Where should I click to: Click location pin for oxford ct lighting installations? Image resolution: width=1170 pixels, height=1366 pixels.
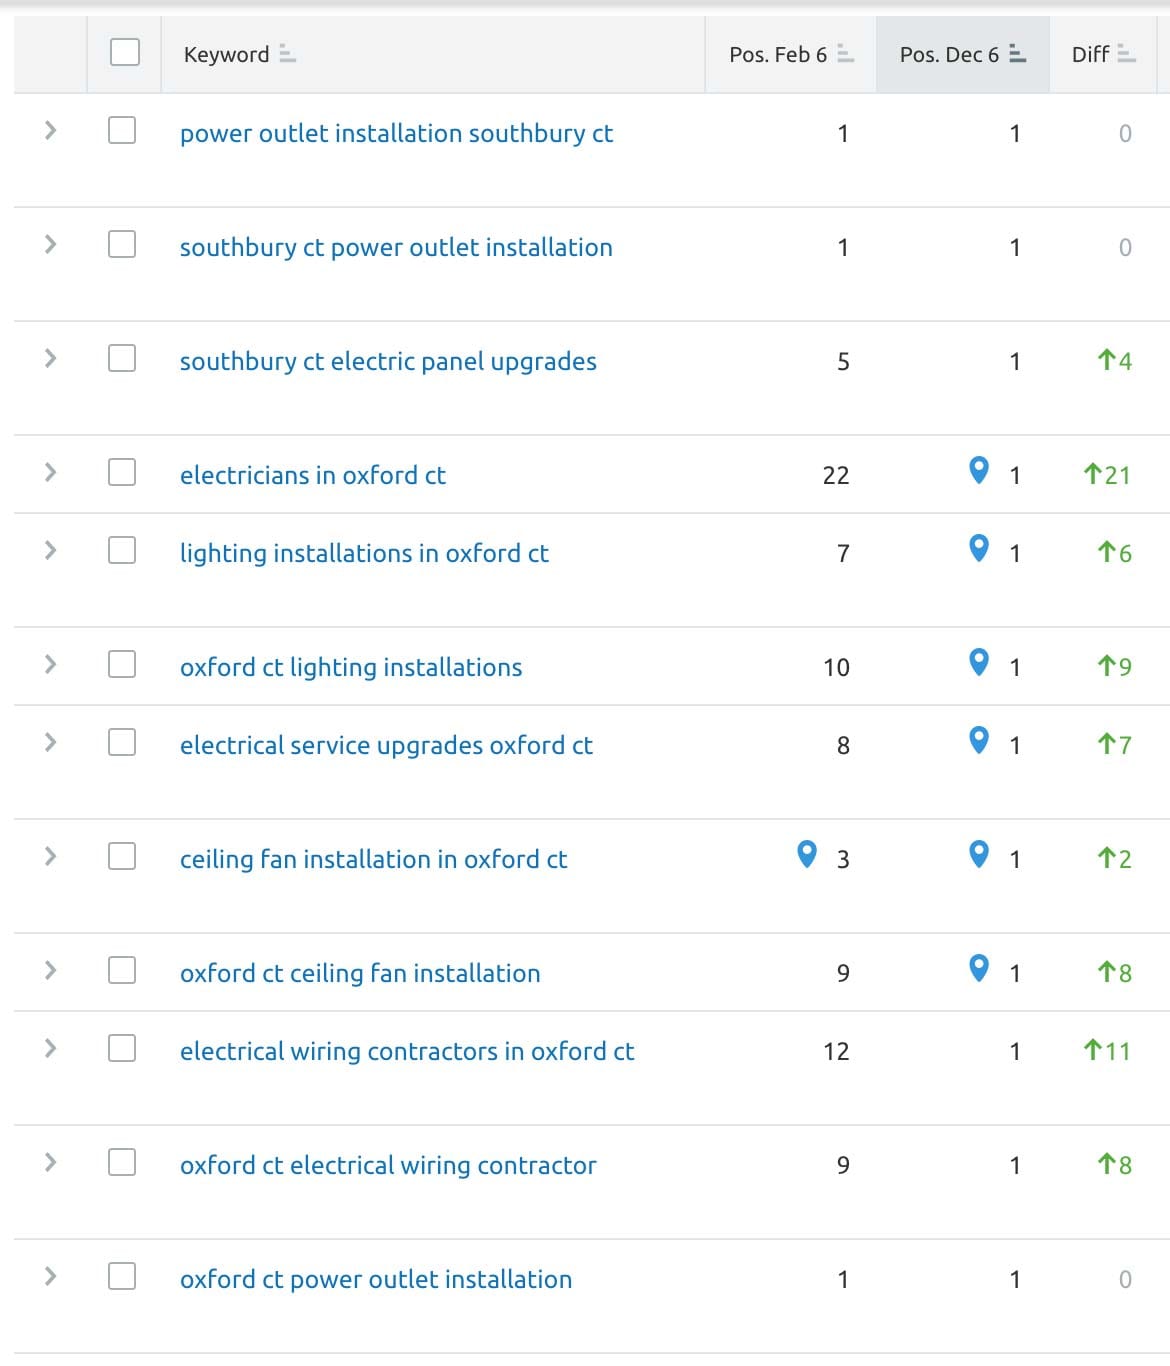coord(979,661)
